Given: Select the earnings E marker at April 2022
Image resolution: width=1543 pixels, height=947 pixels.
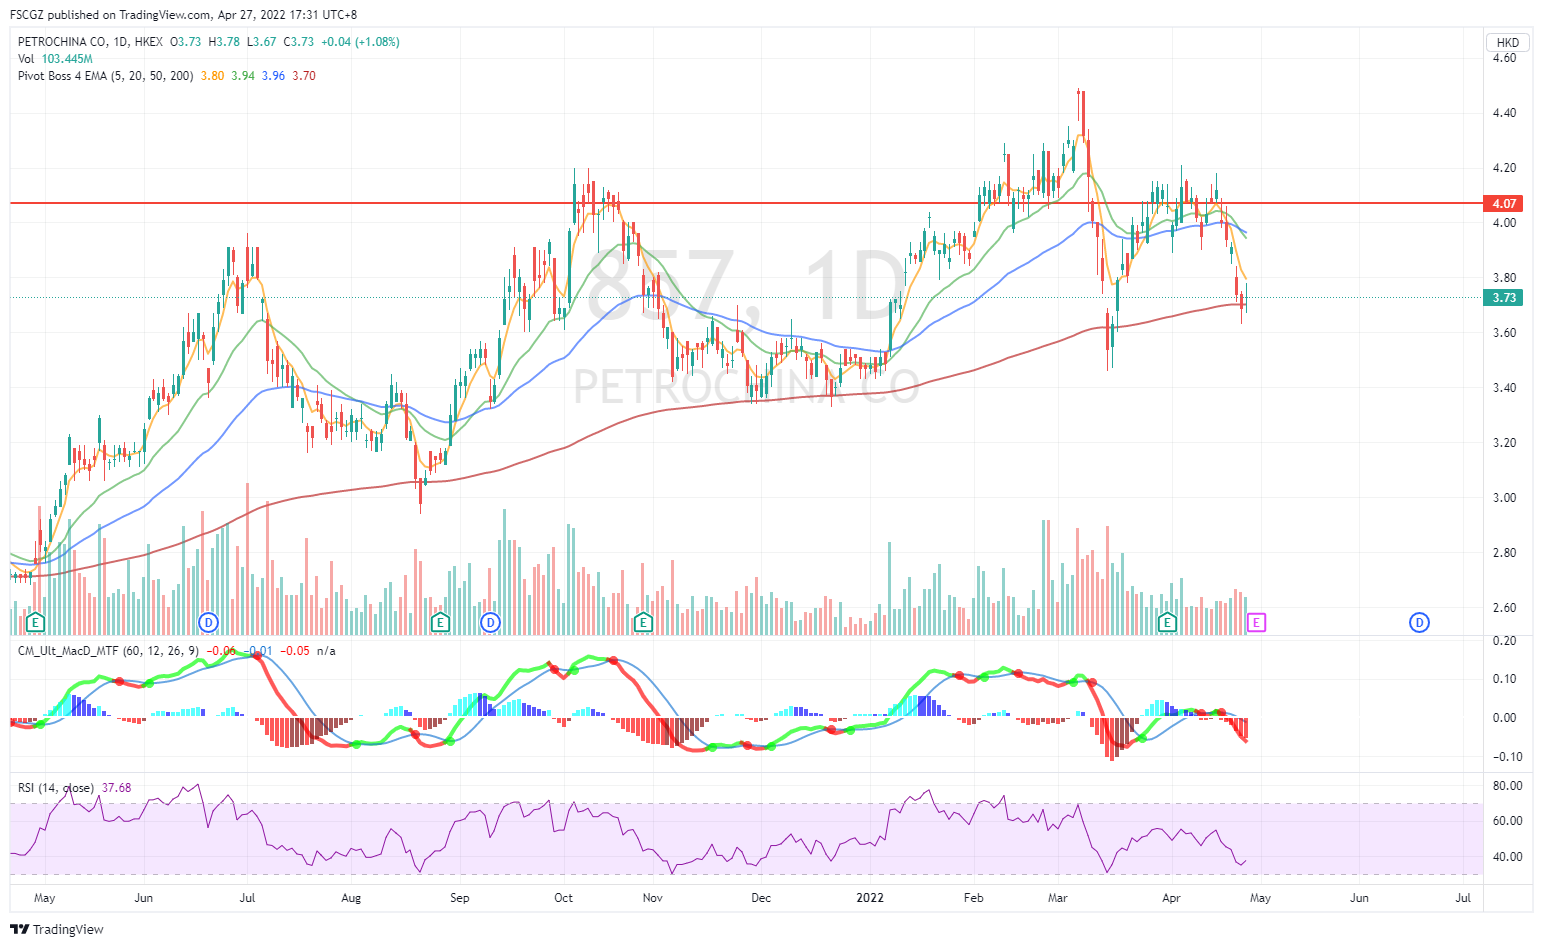Looking at the screenshot, I should coord(1167,622).
